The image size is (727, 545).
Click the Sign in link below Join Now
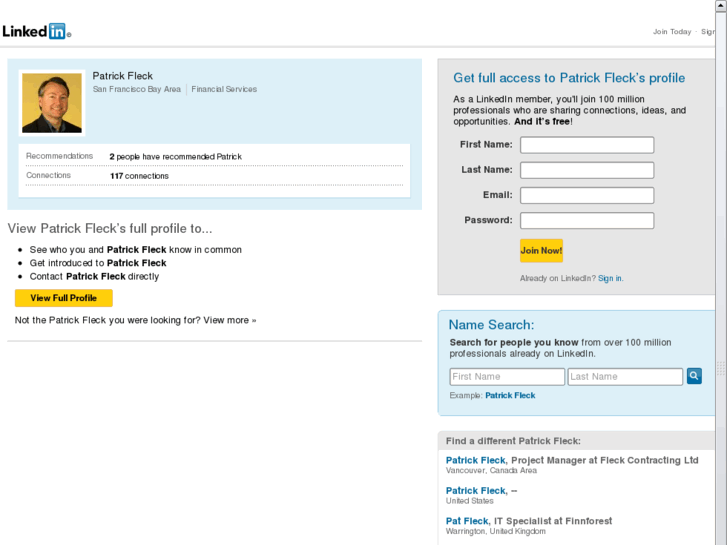coord(610,278)
